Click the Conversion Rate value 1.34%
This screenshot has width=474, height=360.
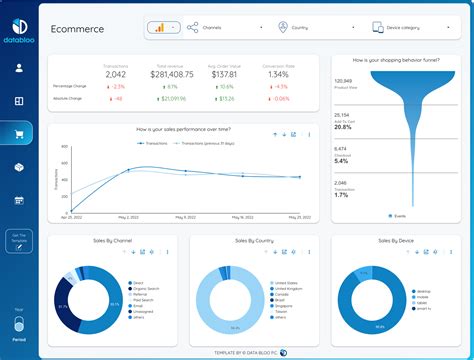coord(278,74)
